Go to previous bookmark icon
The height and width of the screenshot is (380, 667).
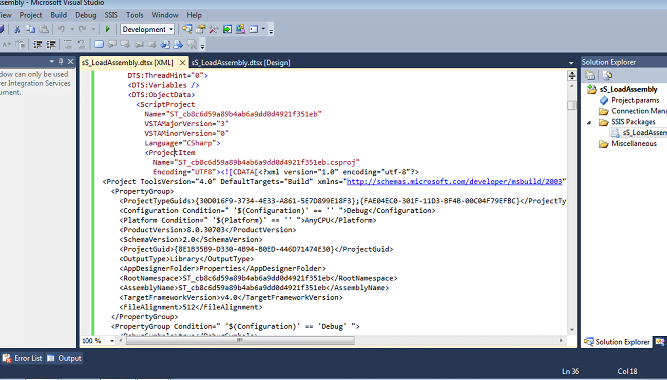click(112, 44)
